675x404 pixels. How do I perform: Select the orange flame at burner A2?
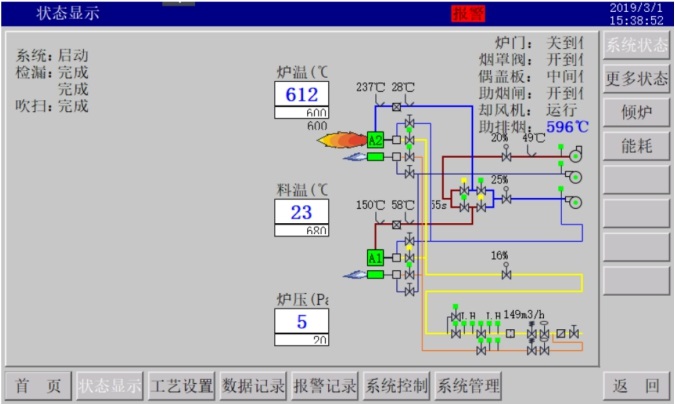[x=340, y=140]
